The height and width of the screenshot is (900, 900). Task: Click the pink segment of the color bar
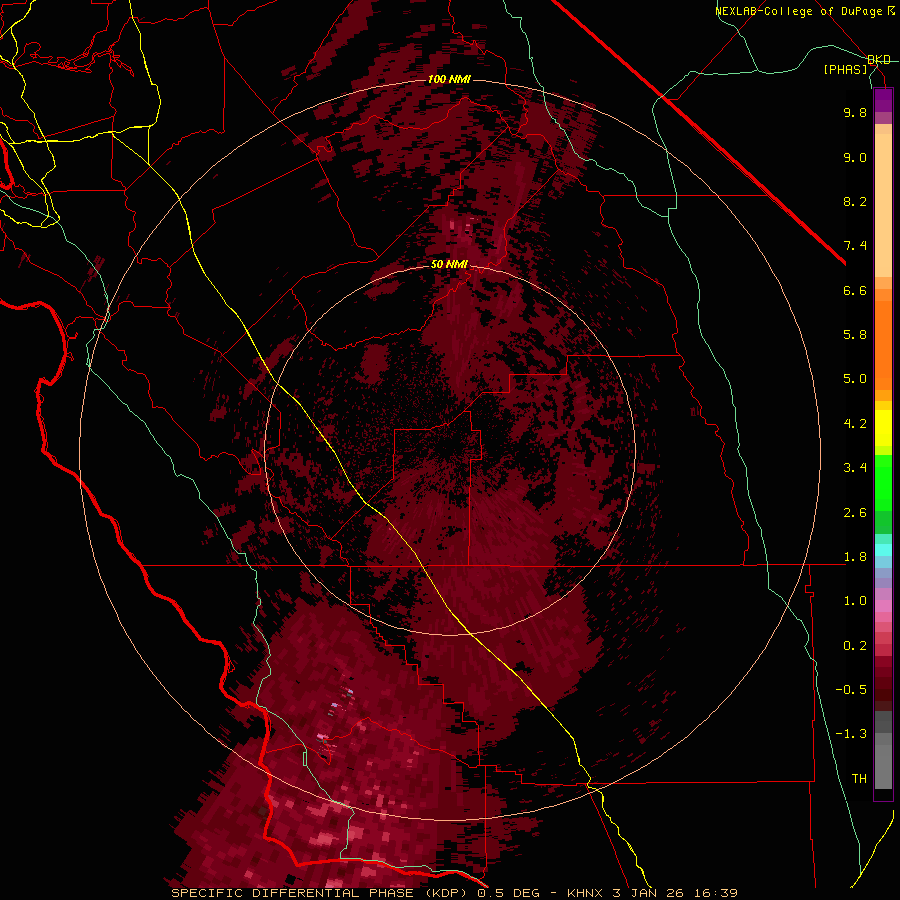pyautogui.click(x=883, y=606)
